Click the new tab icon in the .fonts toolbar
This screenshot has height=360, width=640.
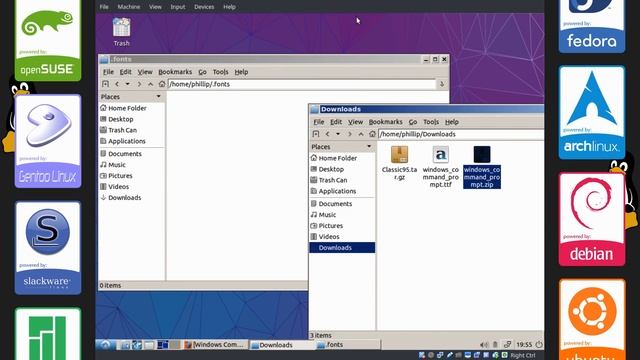105,84
